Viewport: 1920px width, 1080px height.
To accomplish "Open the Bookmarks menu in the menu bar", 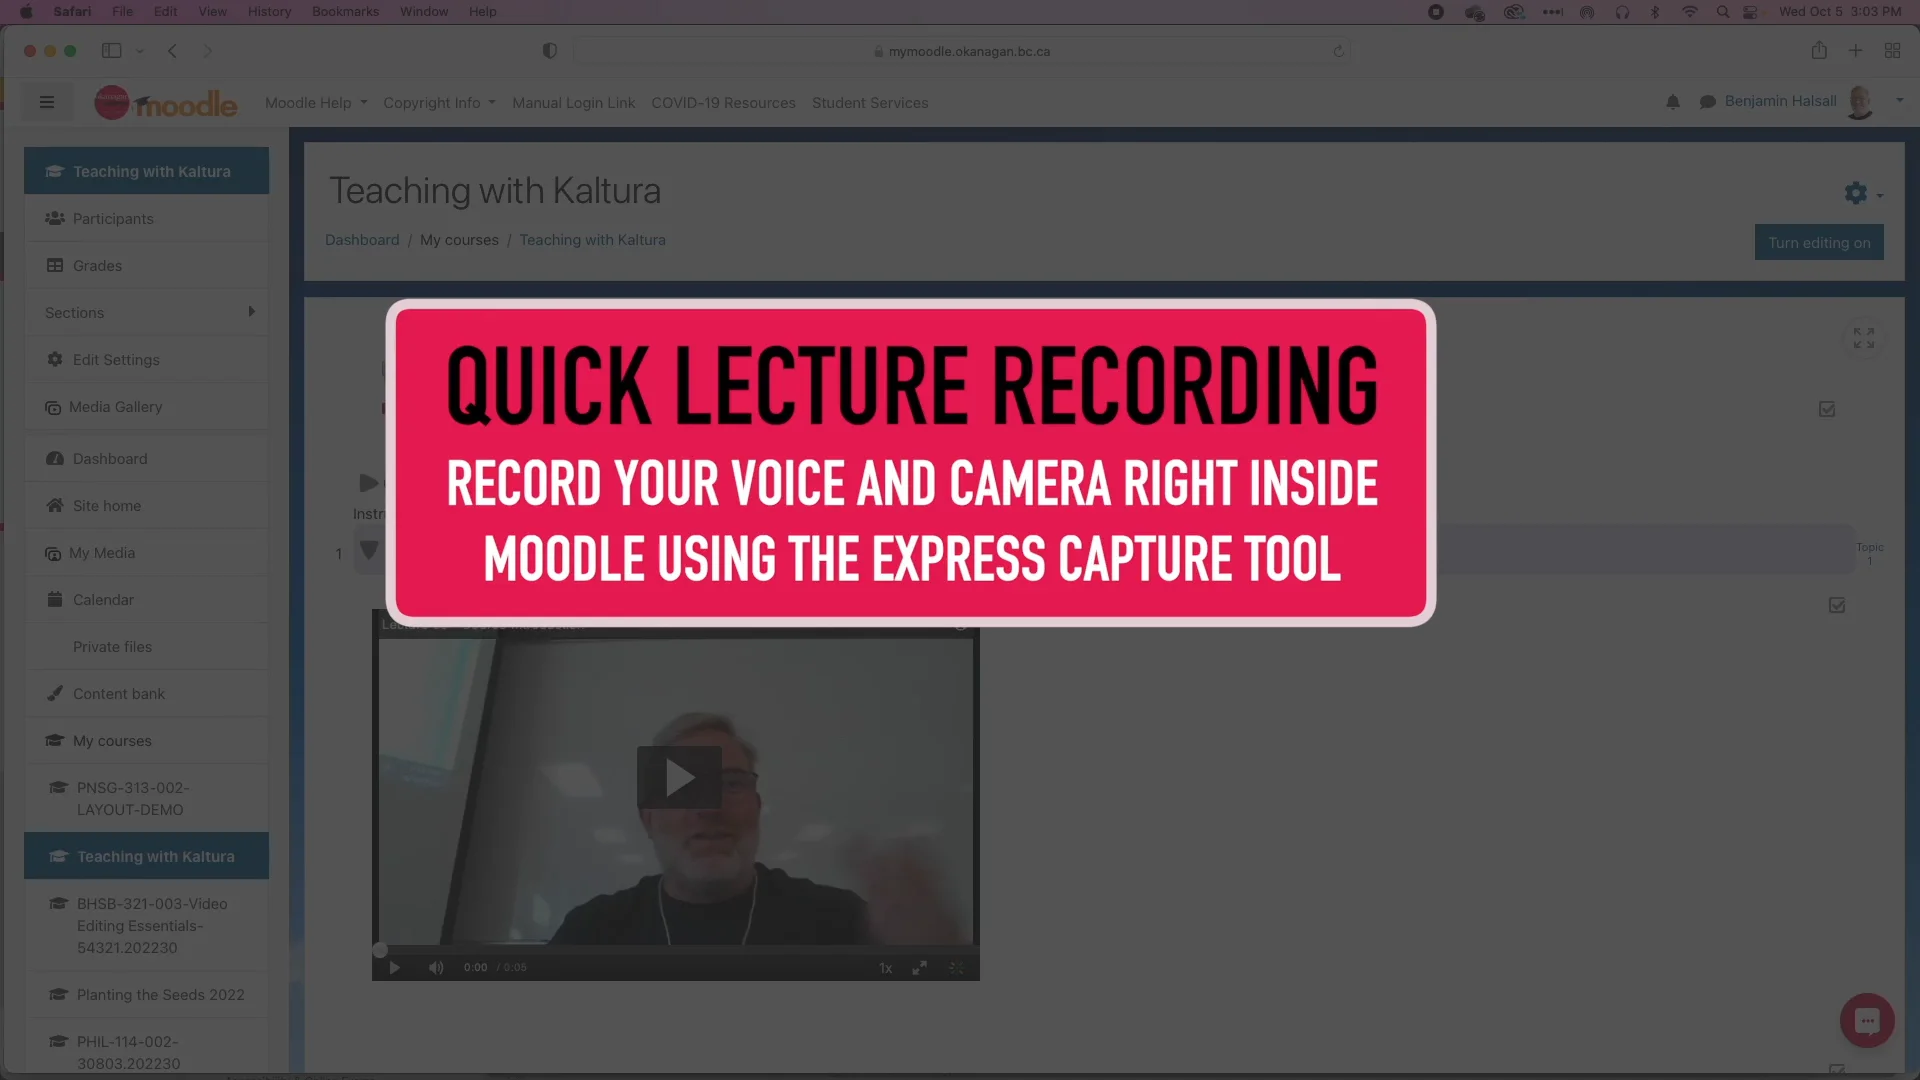I will (344, 11).
